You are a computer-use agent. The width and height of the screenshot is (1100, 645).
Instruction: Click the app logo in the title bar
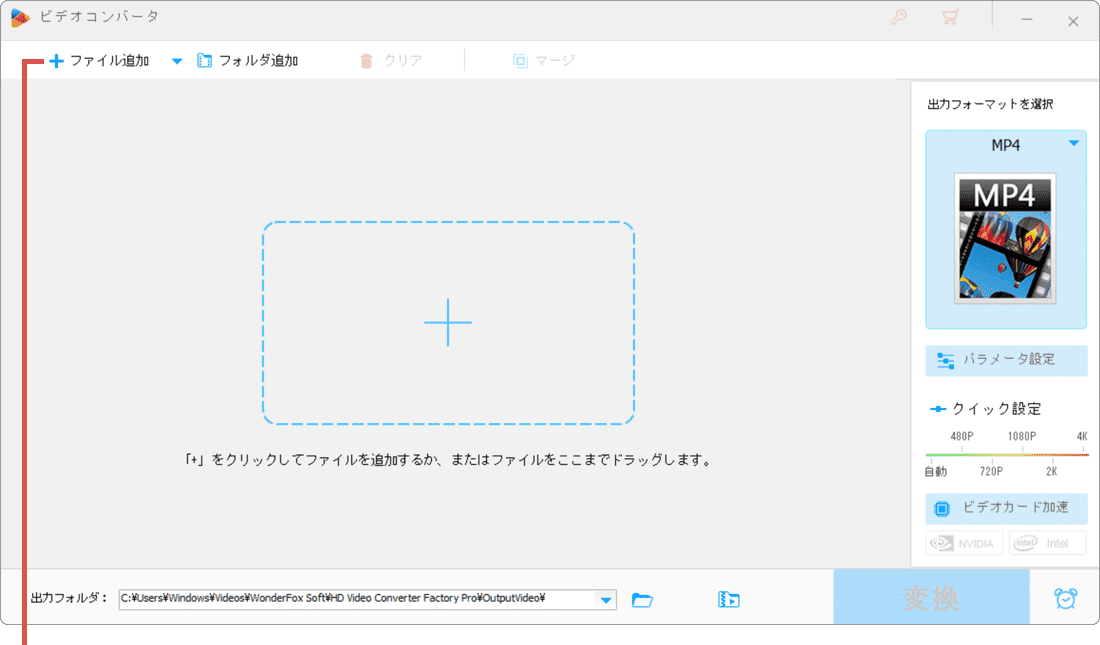[20, 18]
